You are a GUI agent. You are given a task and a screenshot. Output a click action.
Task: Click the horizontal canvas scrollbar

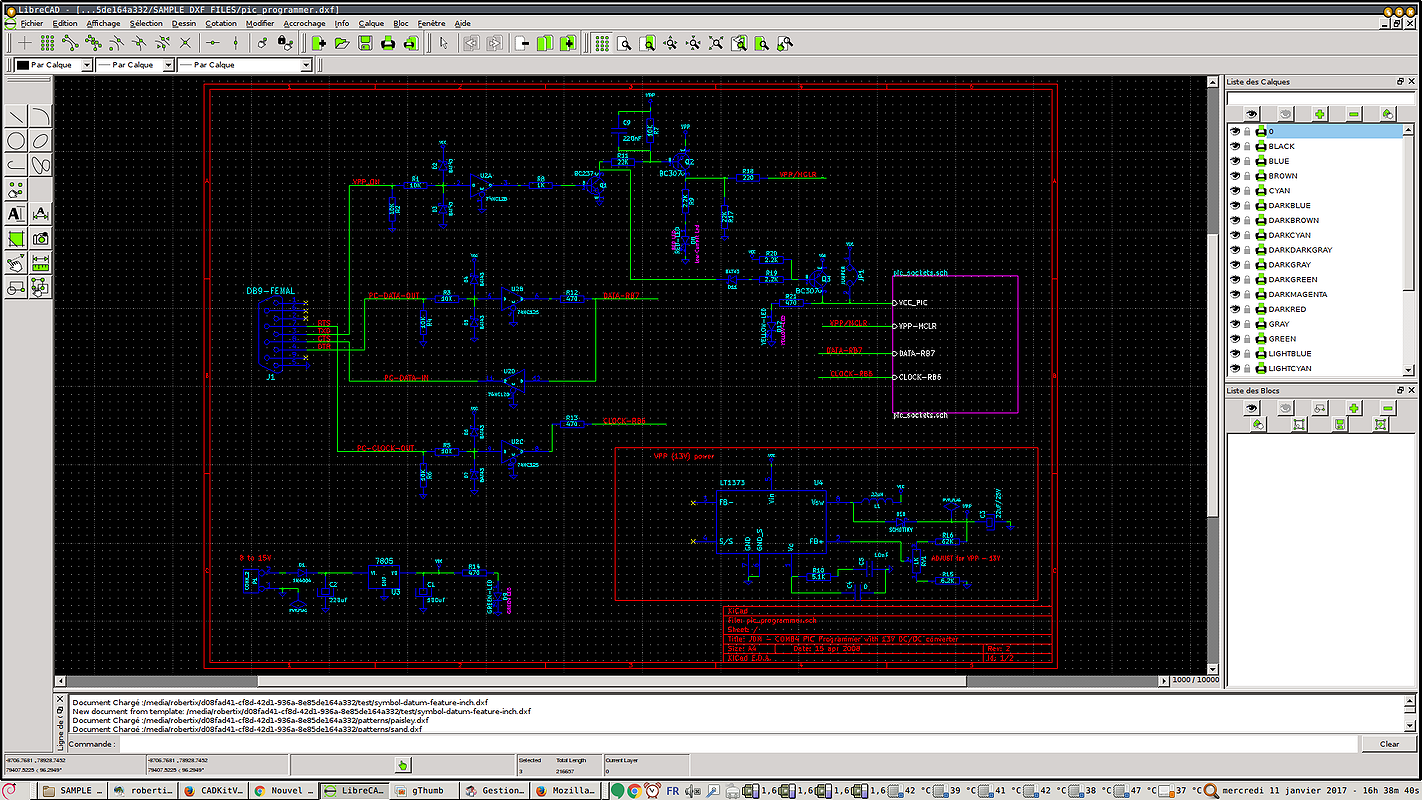tap(610, 681)
